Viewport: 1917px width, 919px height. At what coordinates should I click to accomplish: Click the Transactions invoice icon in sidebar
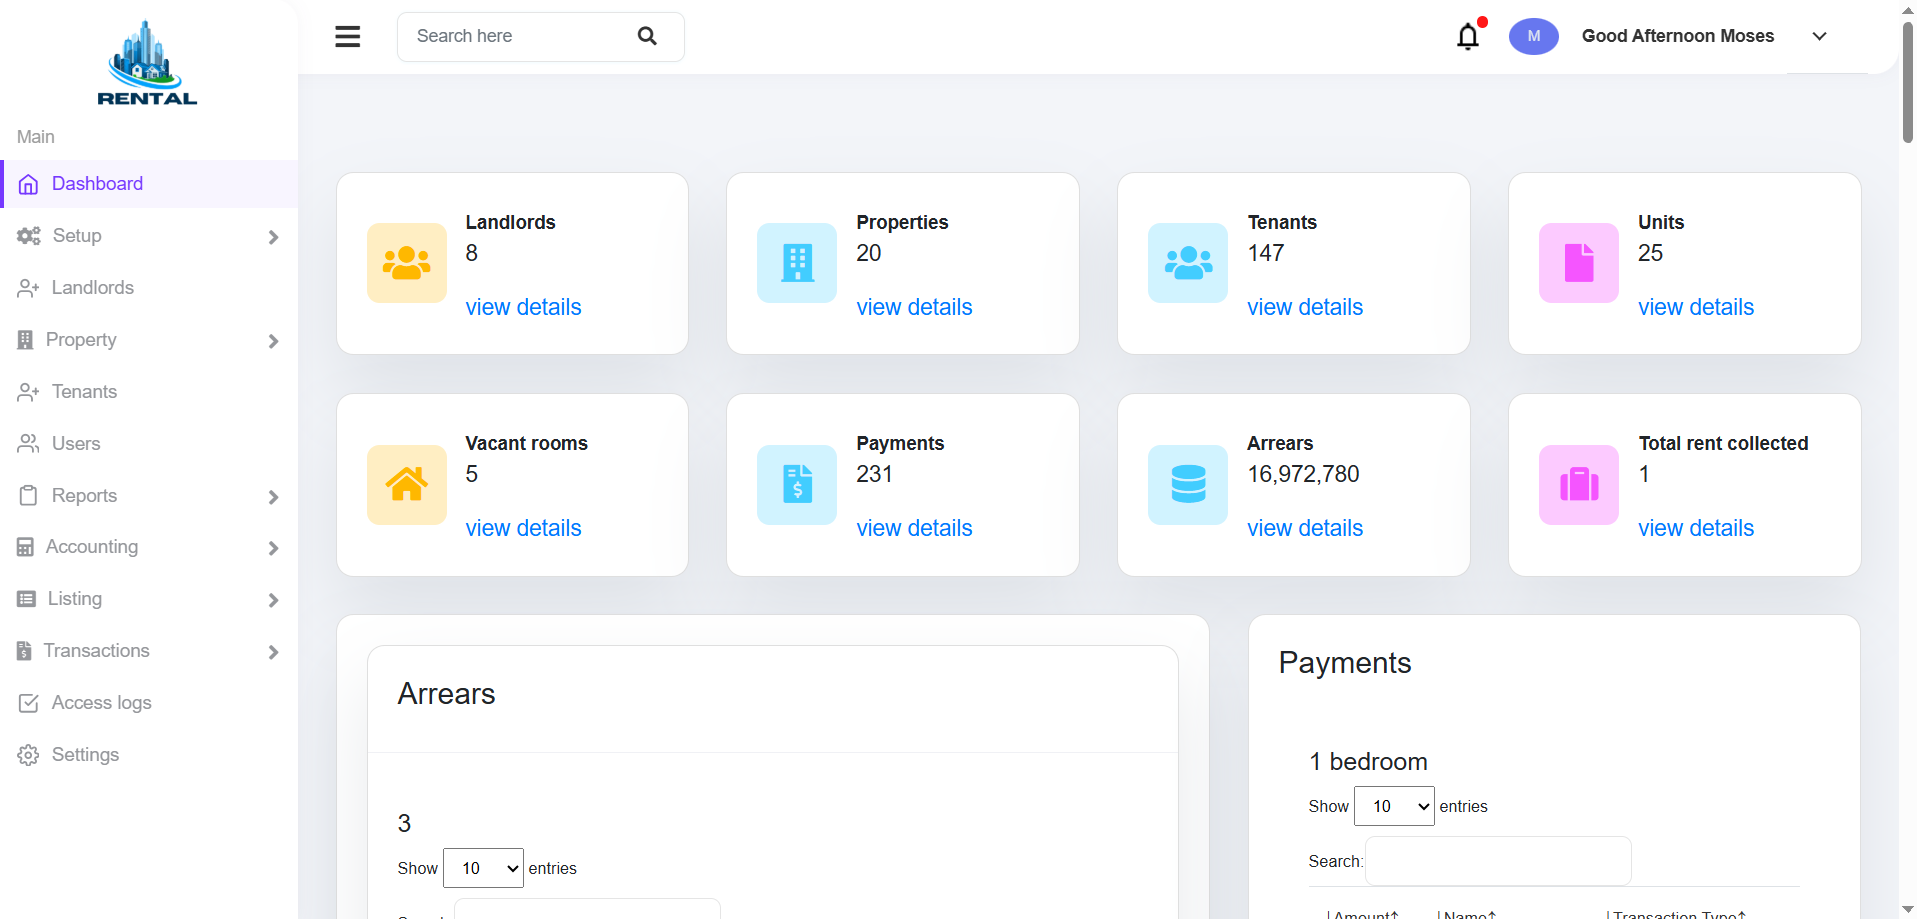pyautogui.click(x=25, y=651)
